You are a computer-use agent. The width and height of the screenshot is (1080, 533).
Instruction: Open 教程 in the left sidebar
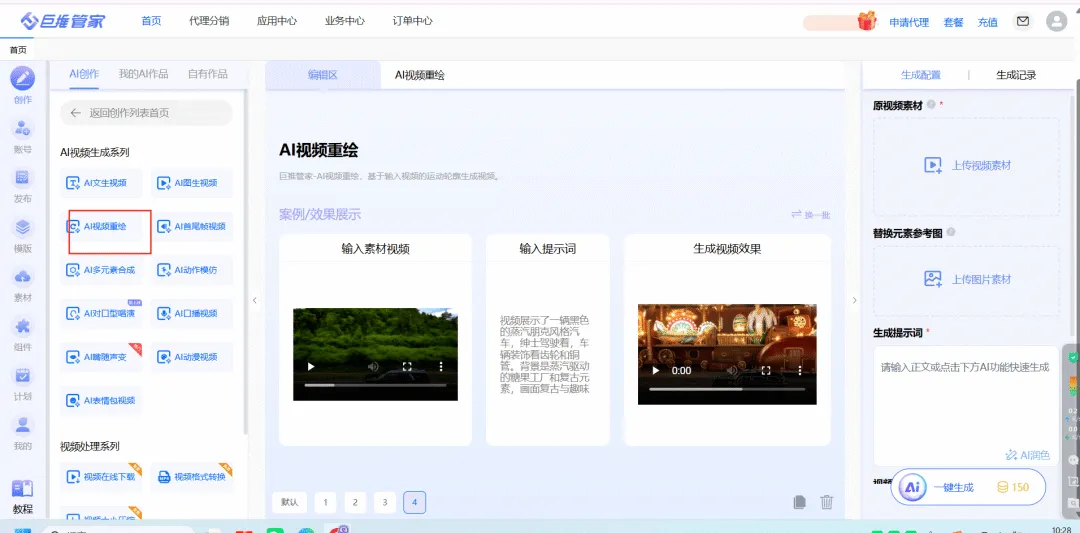pyautogui.click(x=22, y=497)
